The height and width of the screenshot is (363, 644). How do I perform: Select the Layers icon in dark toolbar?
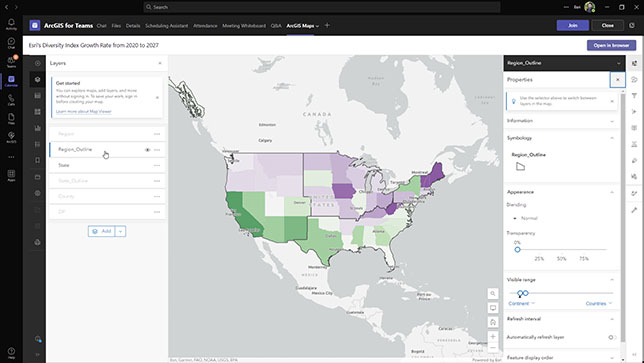pos(37,79)
